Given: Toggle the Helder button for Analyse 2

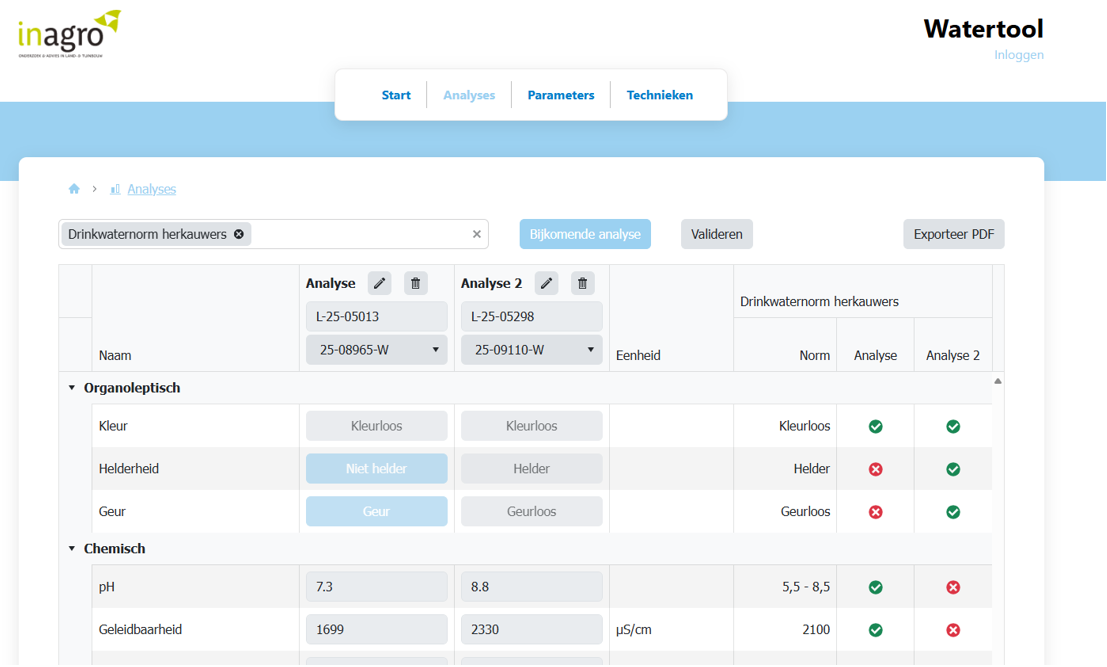Looking at the screenshot, I should pyautogui.click(x=532, y=469).
